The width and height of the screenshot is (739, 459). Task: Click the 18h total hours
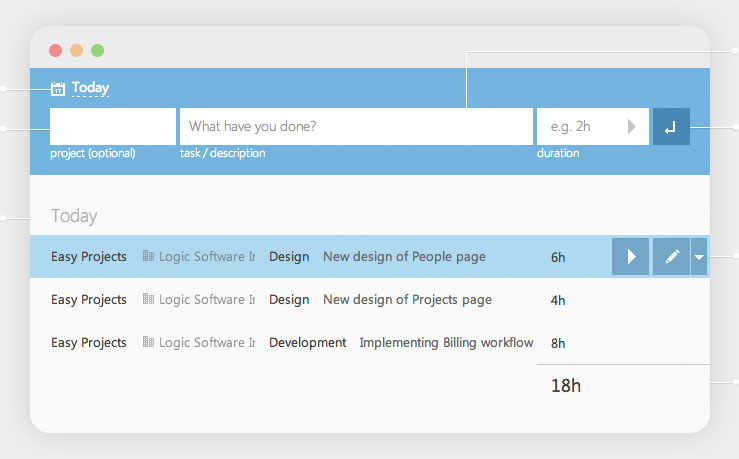(x=565, y=385)
